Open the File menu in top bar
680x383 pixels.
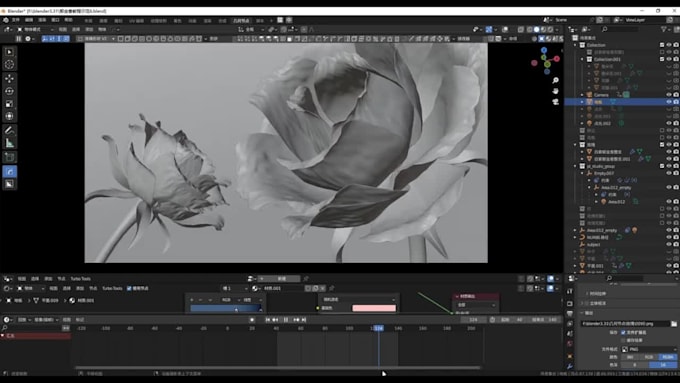click(x=16, y=20)
